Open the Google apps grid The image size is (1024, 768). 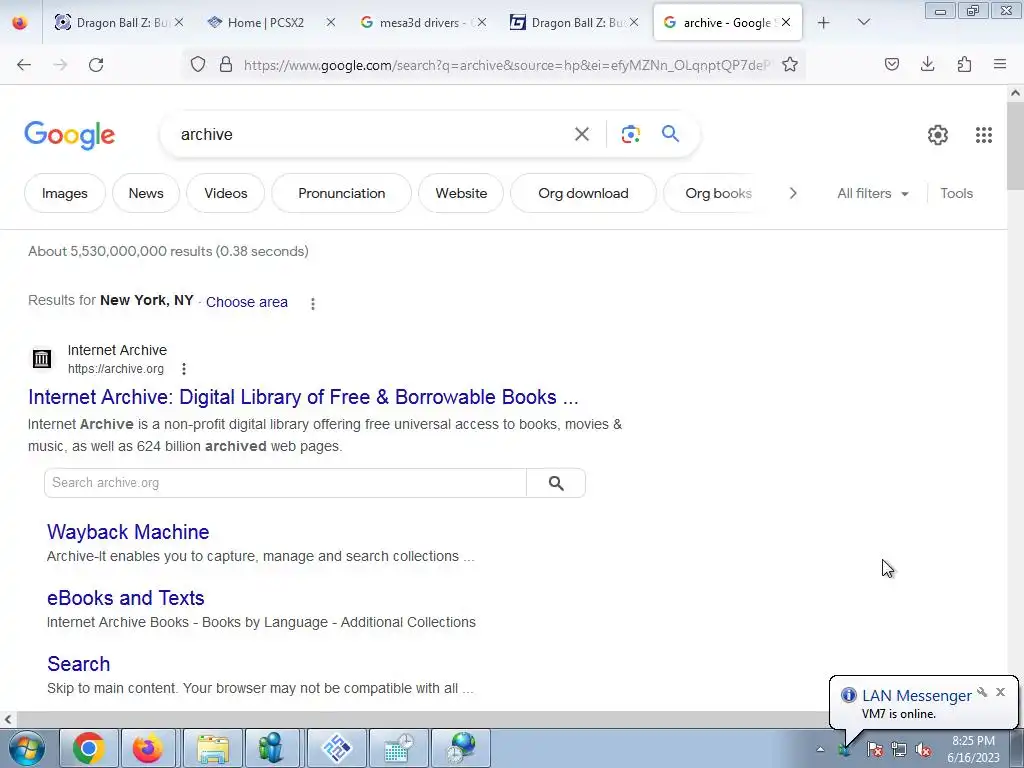[x=984, y=135]
